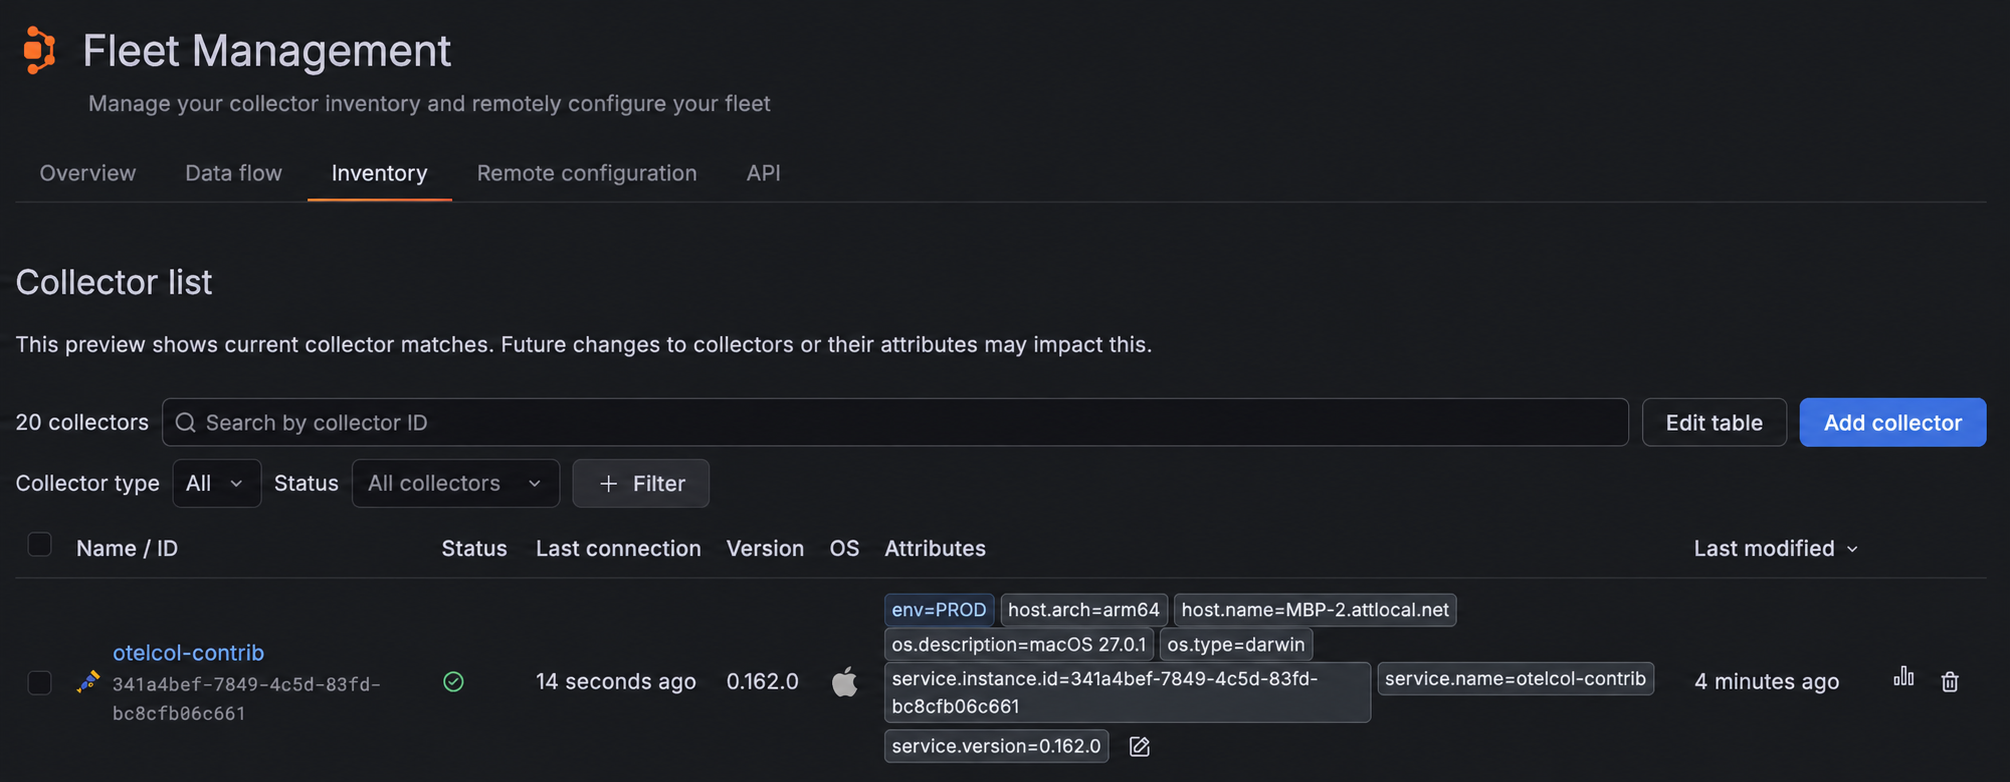This screenshot has width=2010, height=782.
Task: Click the otelcol-contrib collector type icon
Action: (88, 682)
